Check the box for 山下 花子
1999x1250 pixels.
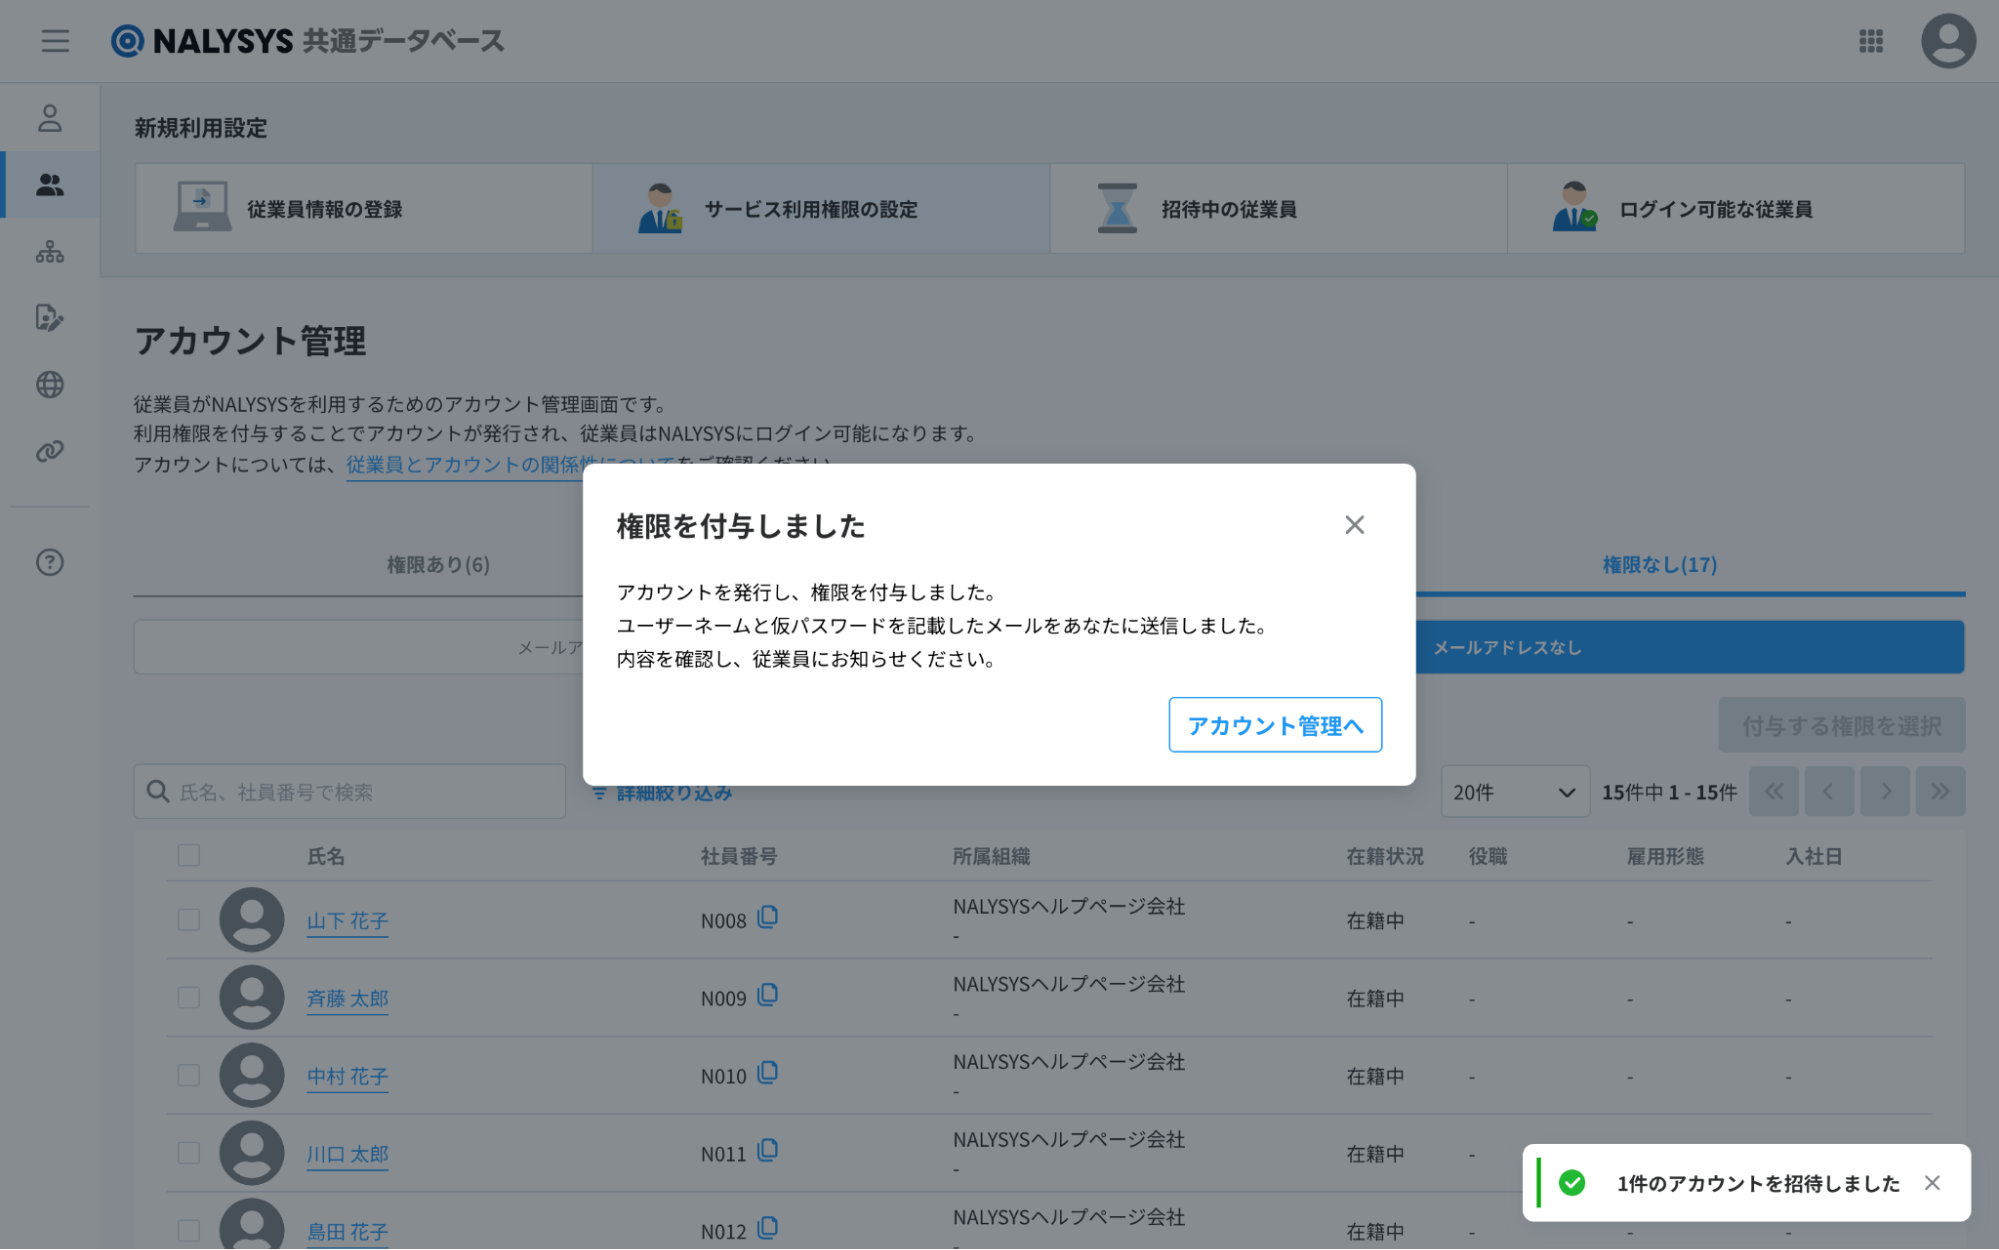click(x=188, y=919)
